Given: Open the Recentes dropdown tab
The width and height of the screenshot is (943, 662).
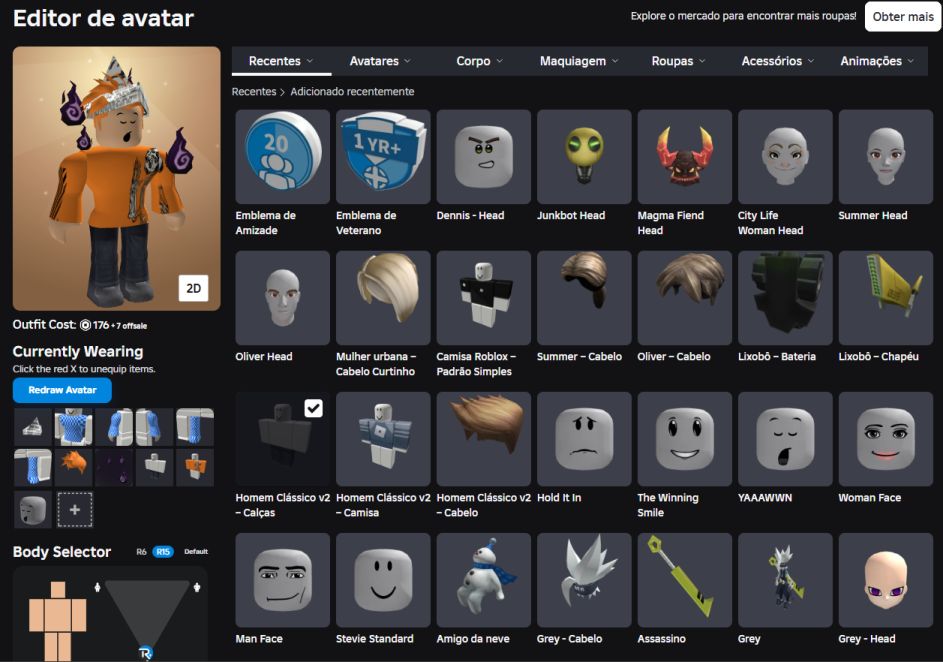Looking at the screenshot, I should click(x=281, y=61).
